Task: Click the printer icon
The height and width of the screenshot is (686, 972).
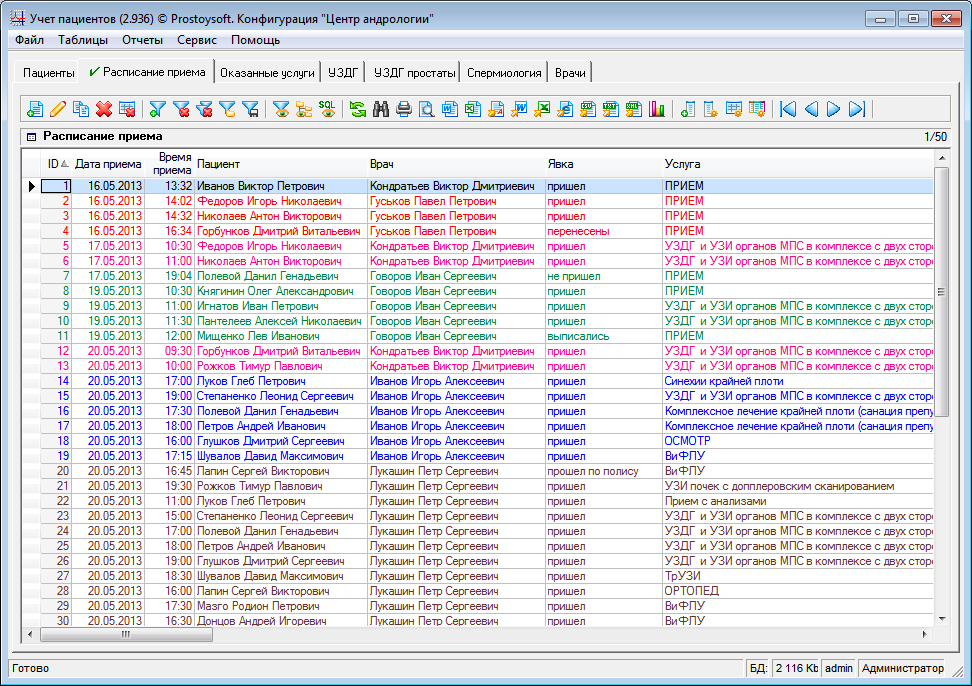Action: (x=403, y=109)
